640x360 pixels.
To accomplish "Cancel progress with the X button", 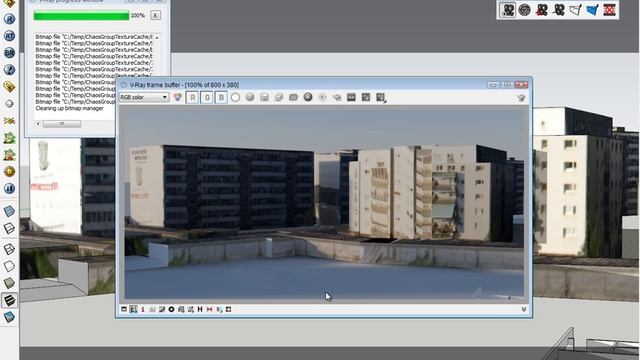I will click(155, 15).
